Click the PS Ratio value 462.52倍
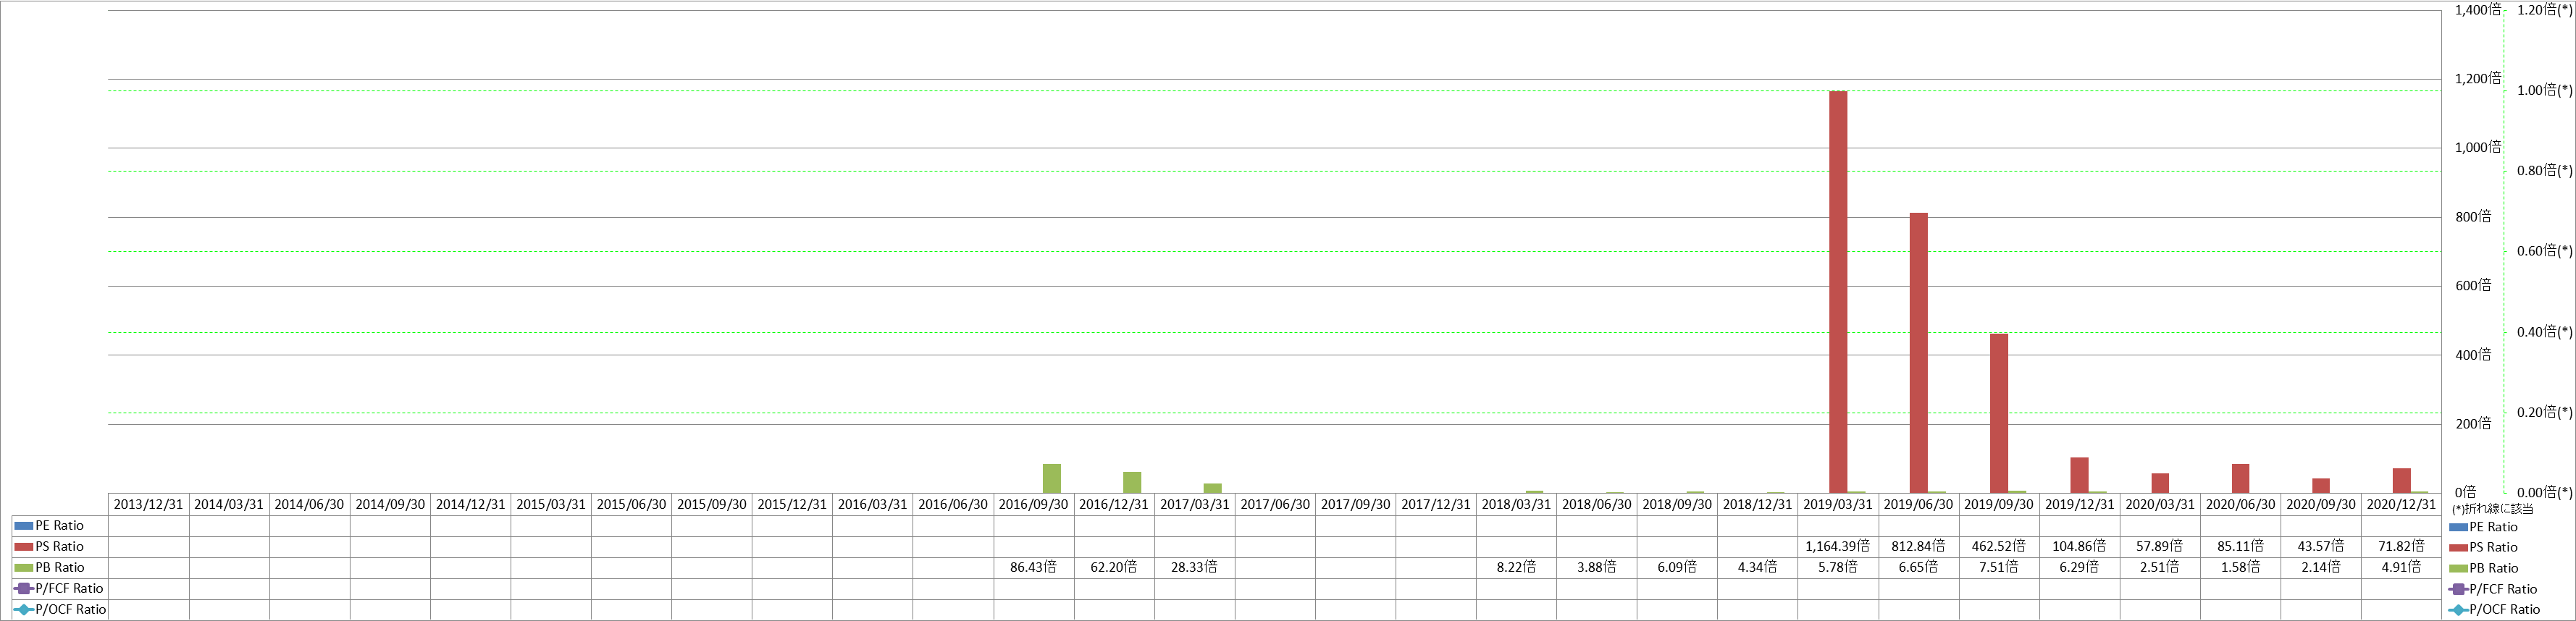The width and height of the screenshot is (2576, 621). tap(1998, 546)
